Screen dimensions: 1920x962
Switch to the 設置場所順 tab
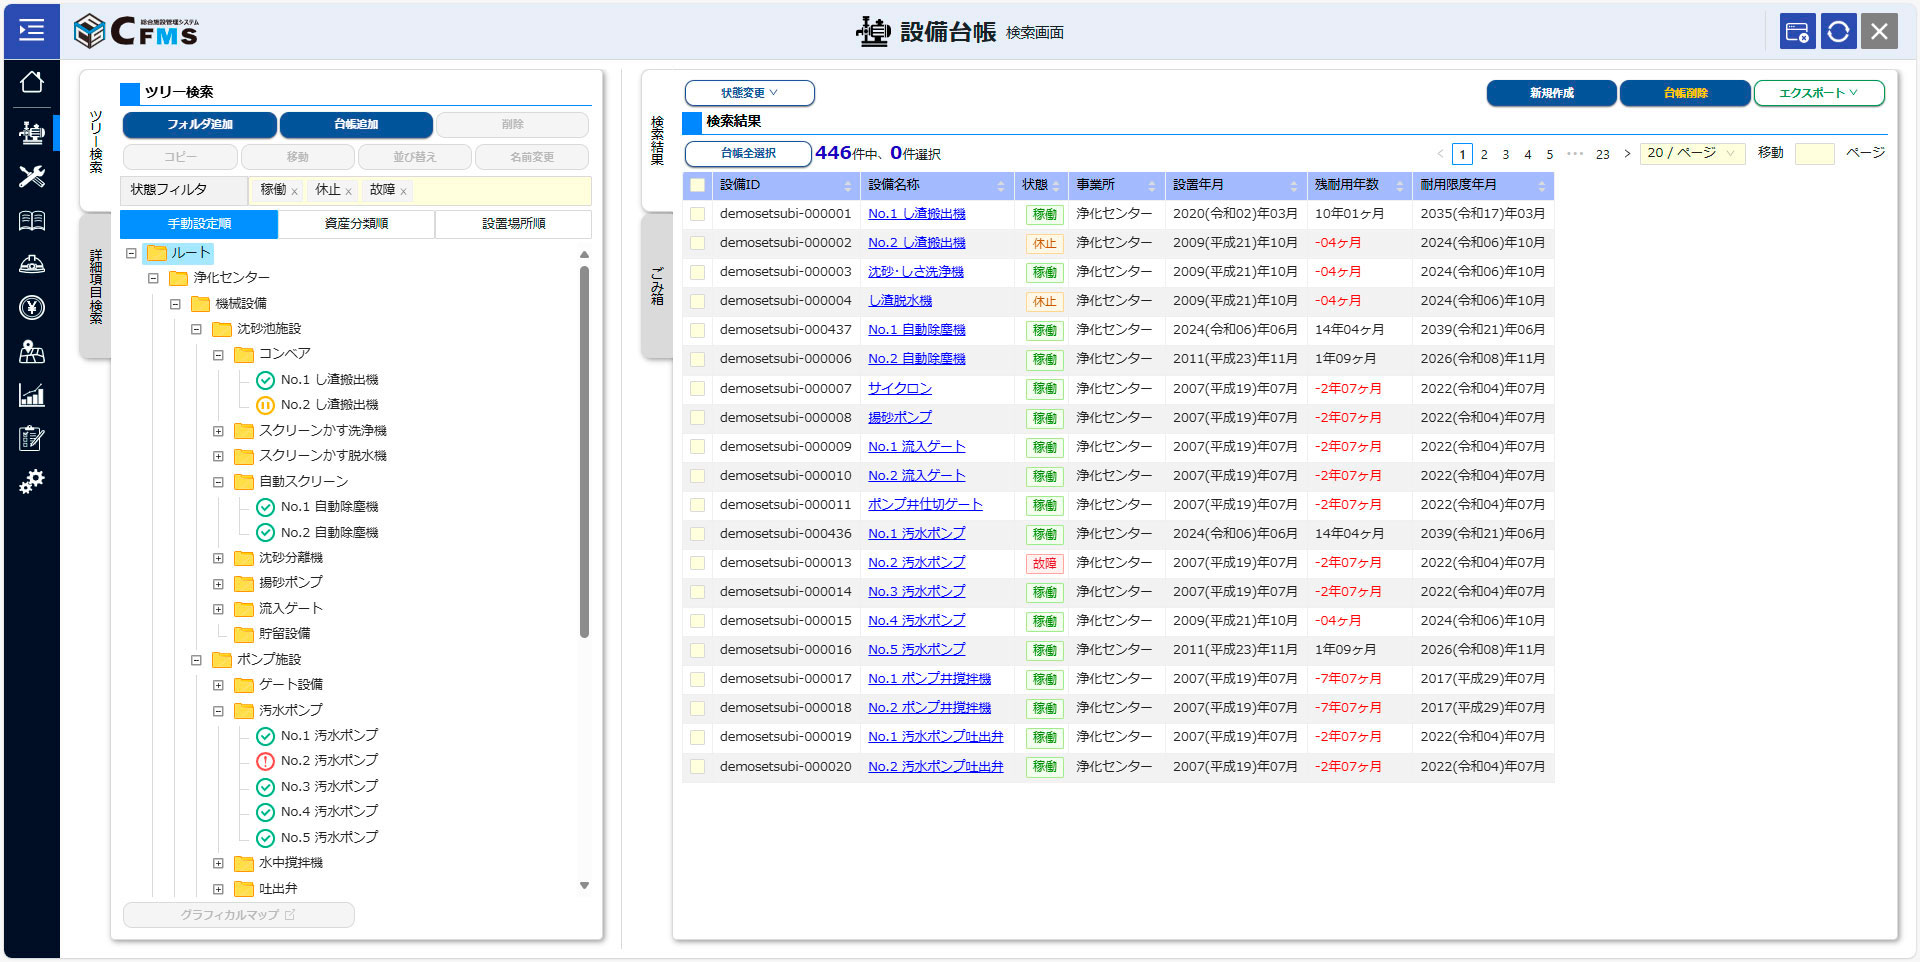pyautogui.click(x=513, y=224)
